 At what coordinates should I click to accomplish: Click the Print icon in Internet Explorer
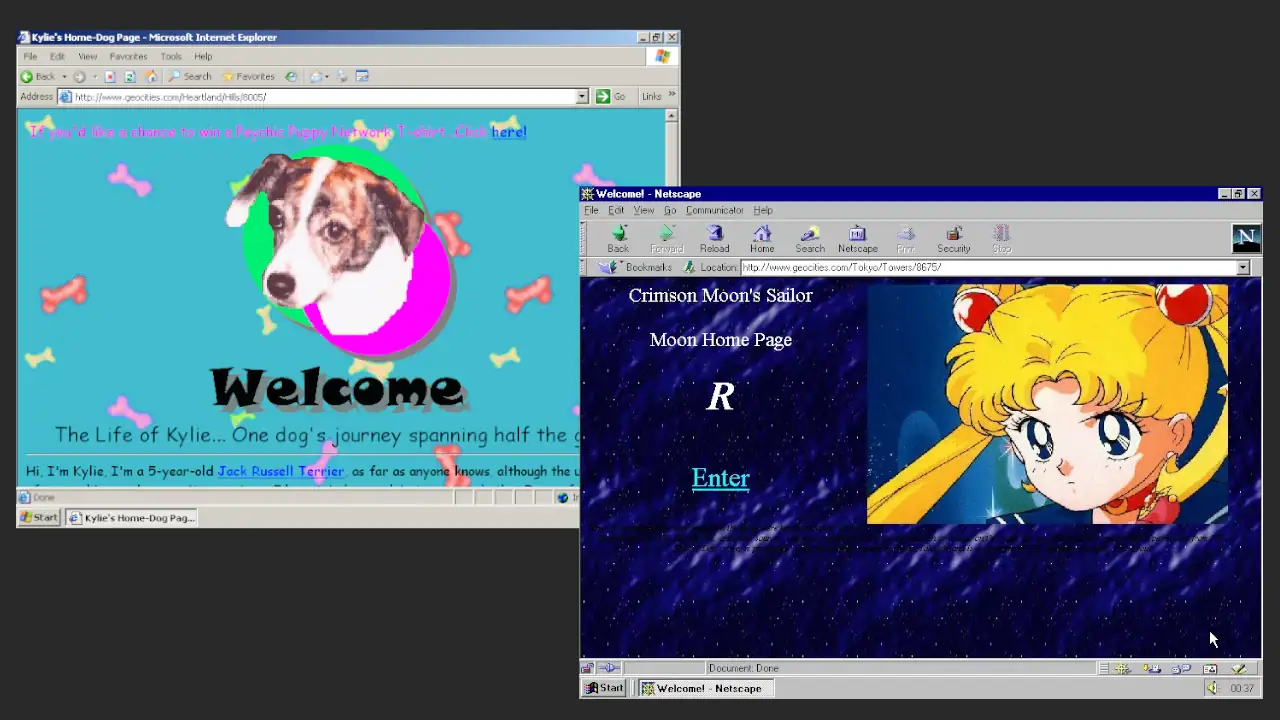[342, 77]
